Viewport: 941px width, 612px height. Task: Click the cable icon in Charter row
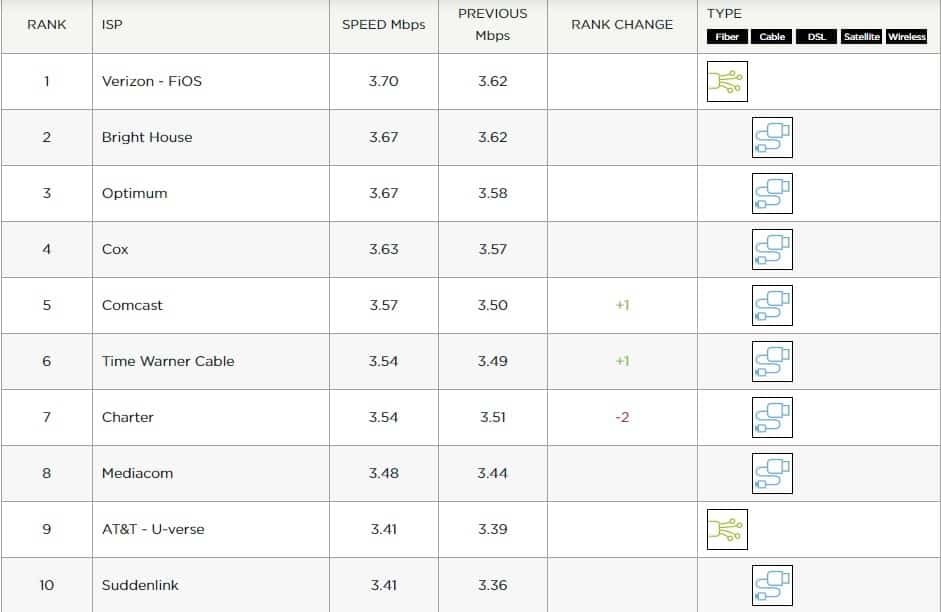[772, 418]
